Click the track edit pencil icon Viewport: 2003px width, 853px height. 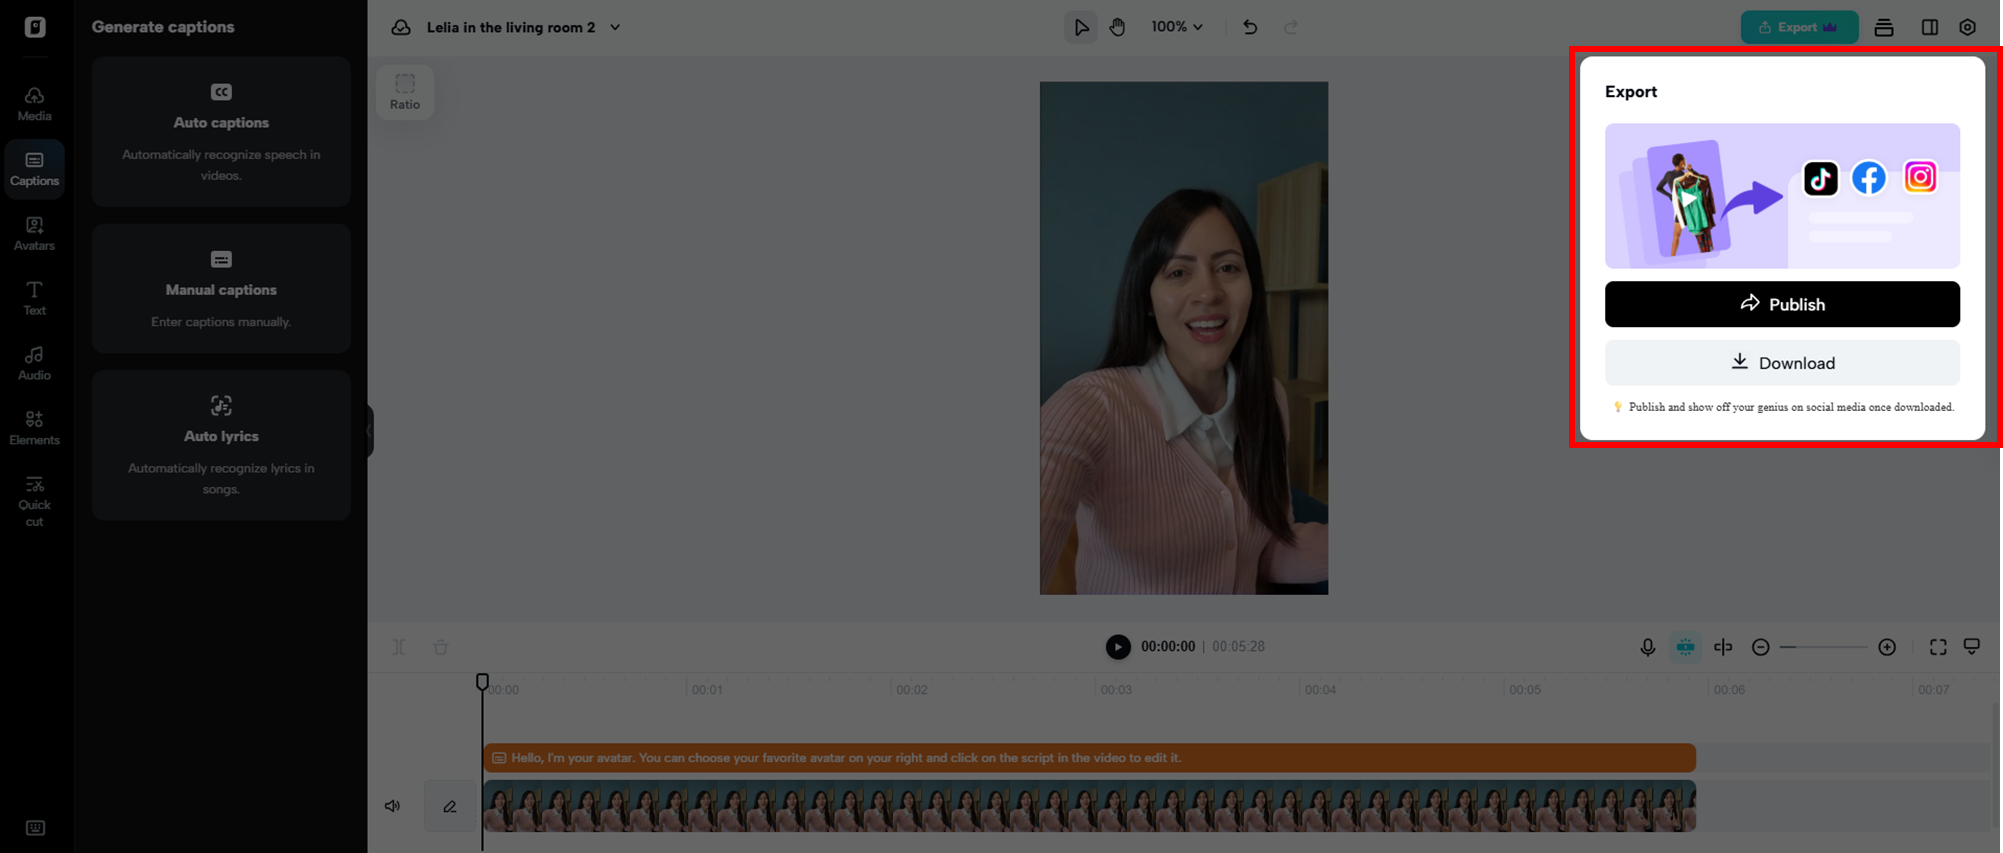[x=450, y=806]
